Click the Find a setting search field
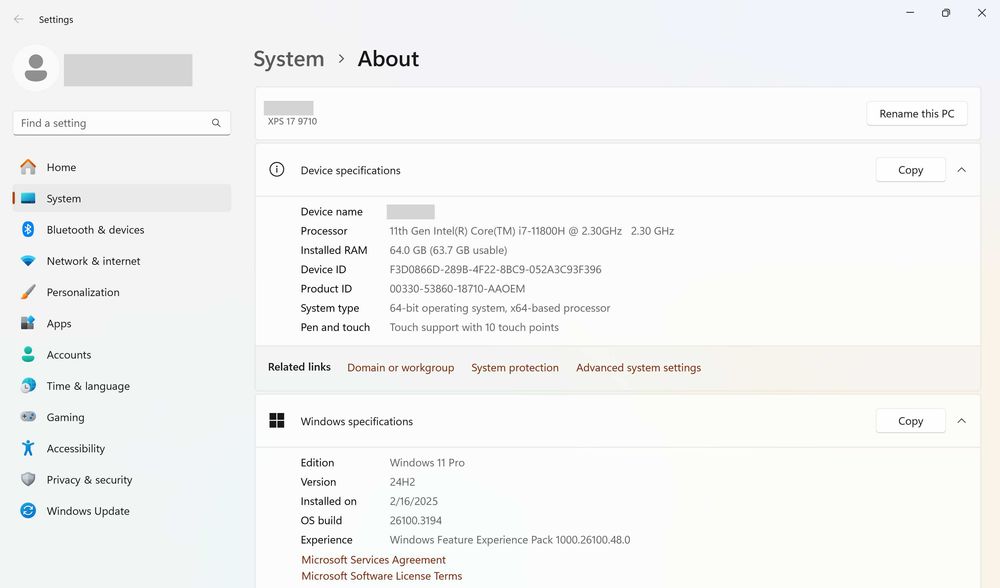The width and height of the screenshot is (1000, 588). (x=122, y=123)
